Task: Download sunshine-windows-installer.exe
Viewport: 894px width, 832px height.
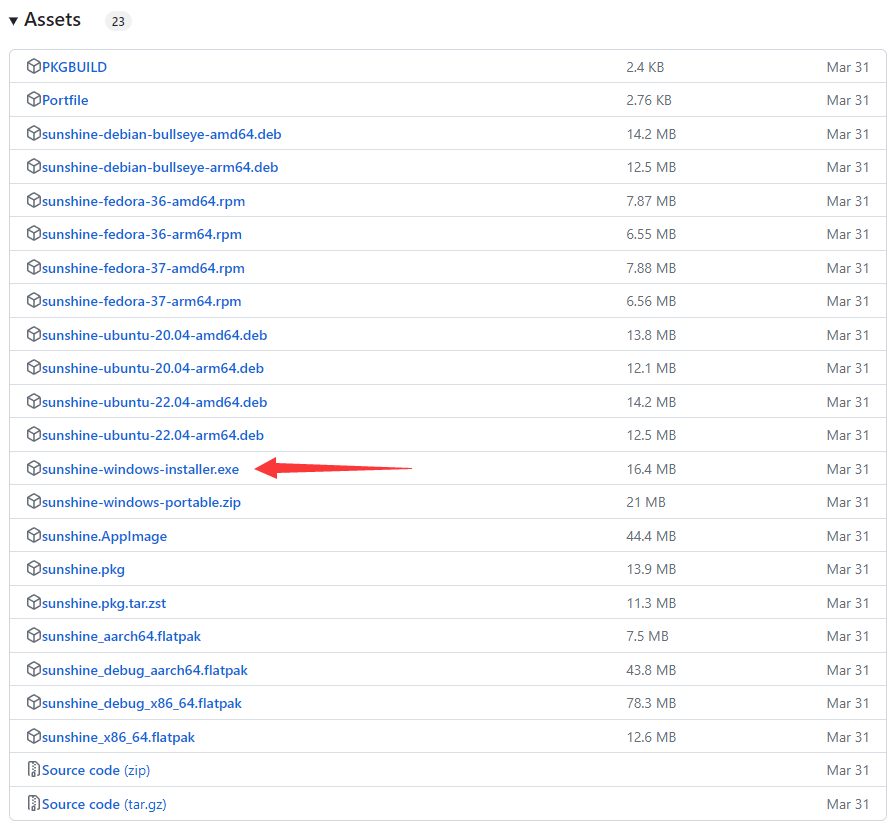Action: (140, 469)
